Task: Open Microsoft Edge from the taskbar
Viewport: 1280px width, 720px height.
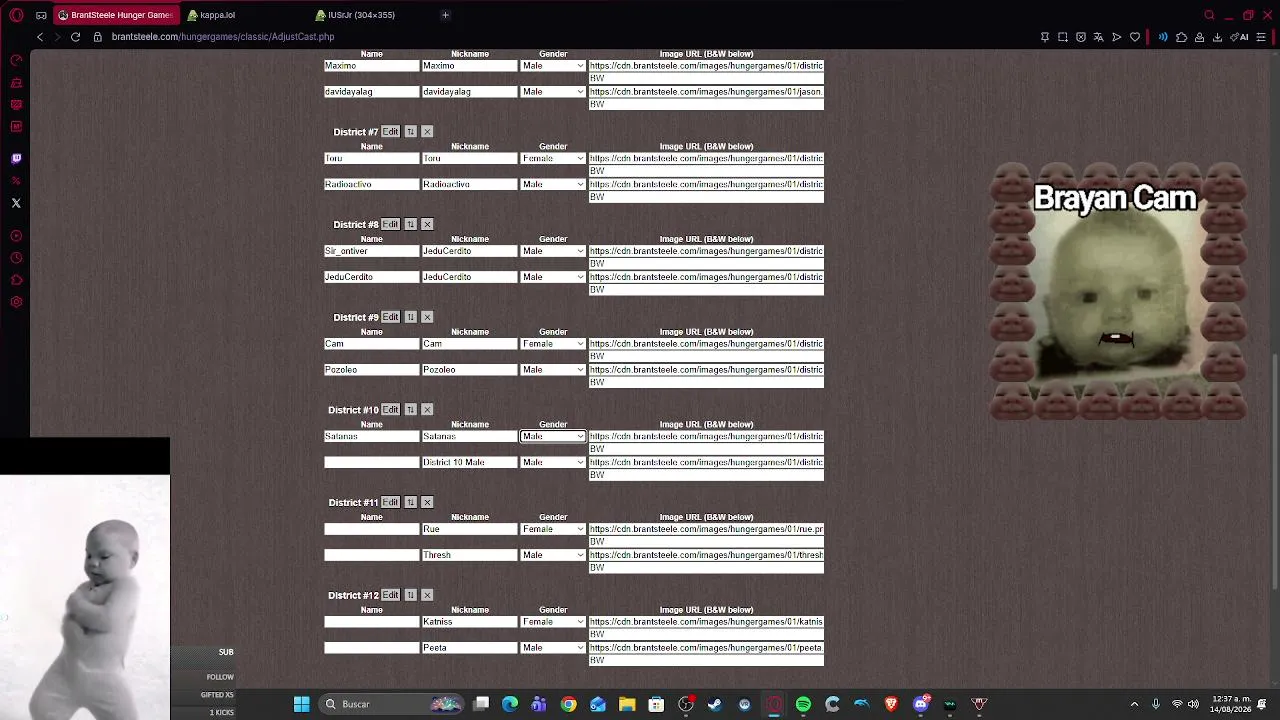Action: point(510,704)
